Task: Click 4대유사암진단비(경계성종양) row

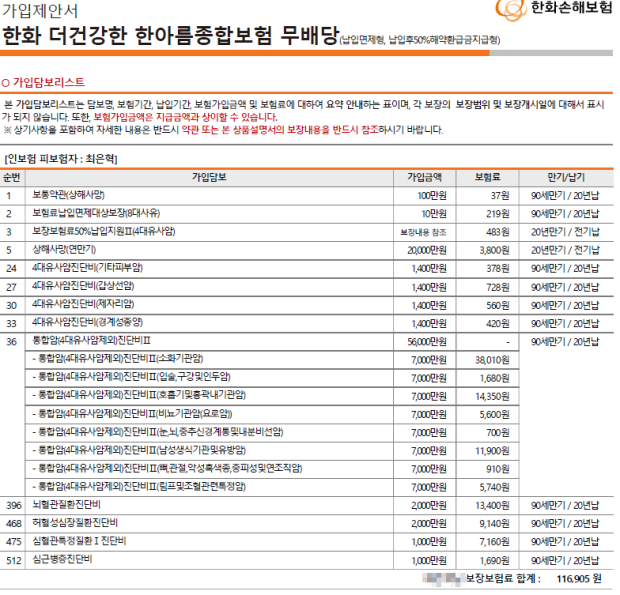Action: [x=307, y=323]
